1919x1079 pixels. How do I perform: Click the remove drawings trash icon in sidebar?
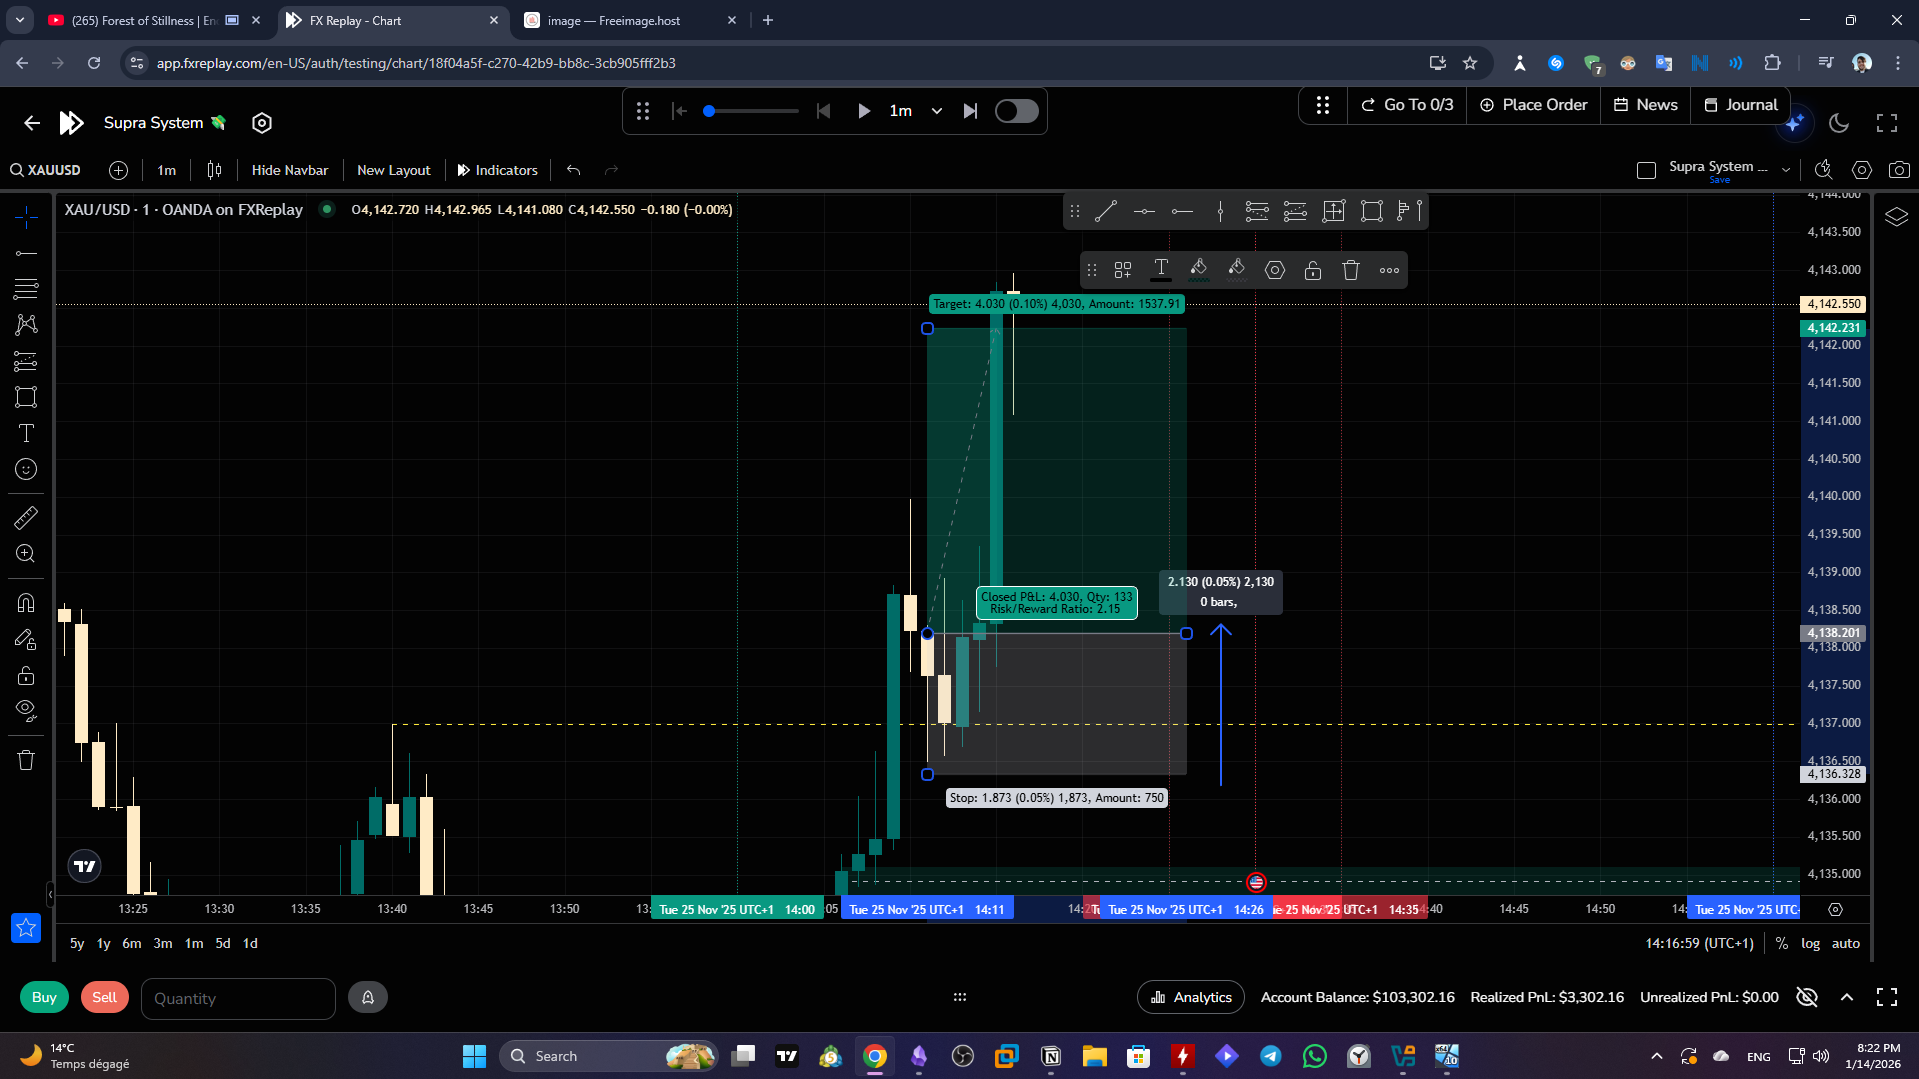point(26,760)
